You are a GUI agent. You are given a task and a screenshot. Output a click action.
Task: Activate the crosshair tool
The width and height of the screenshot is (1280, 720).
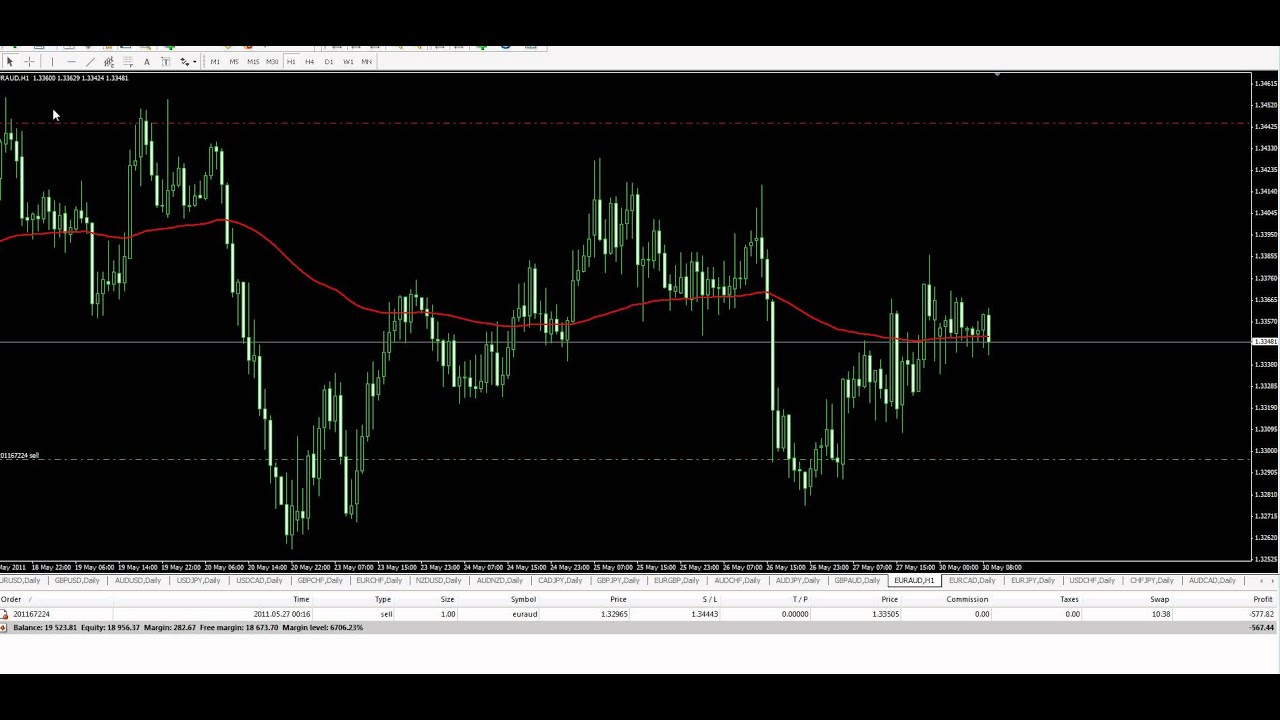point(29,62)
